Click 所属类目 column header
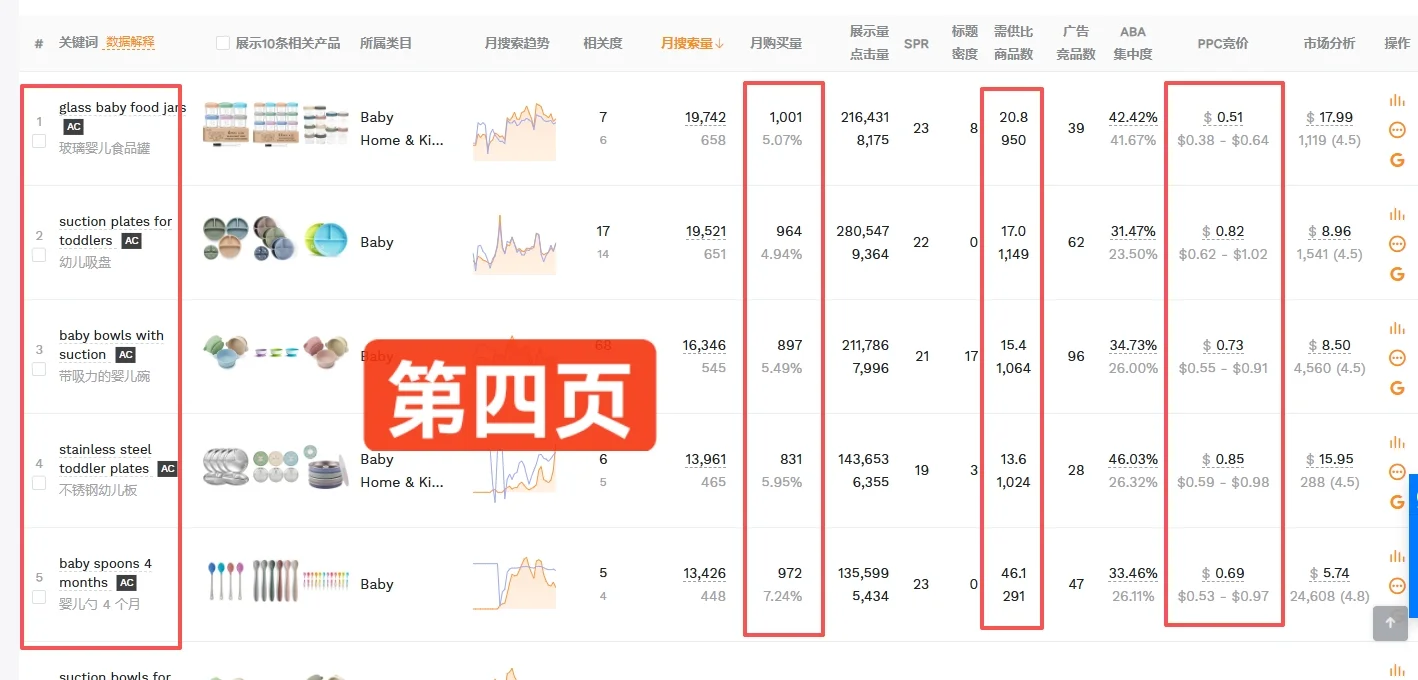The width and height of the screenshot is (1418, 680). pos(386,43)
